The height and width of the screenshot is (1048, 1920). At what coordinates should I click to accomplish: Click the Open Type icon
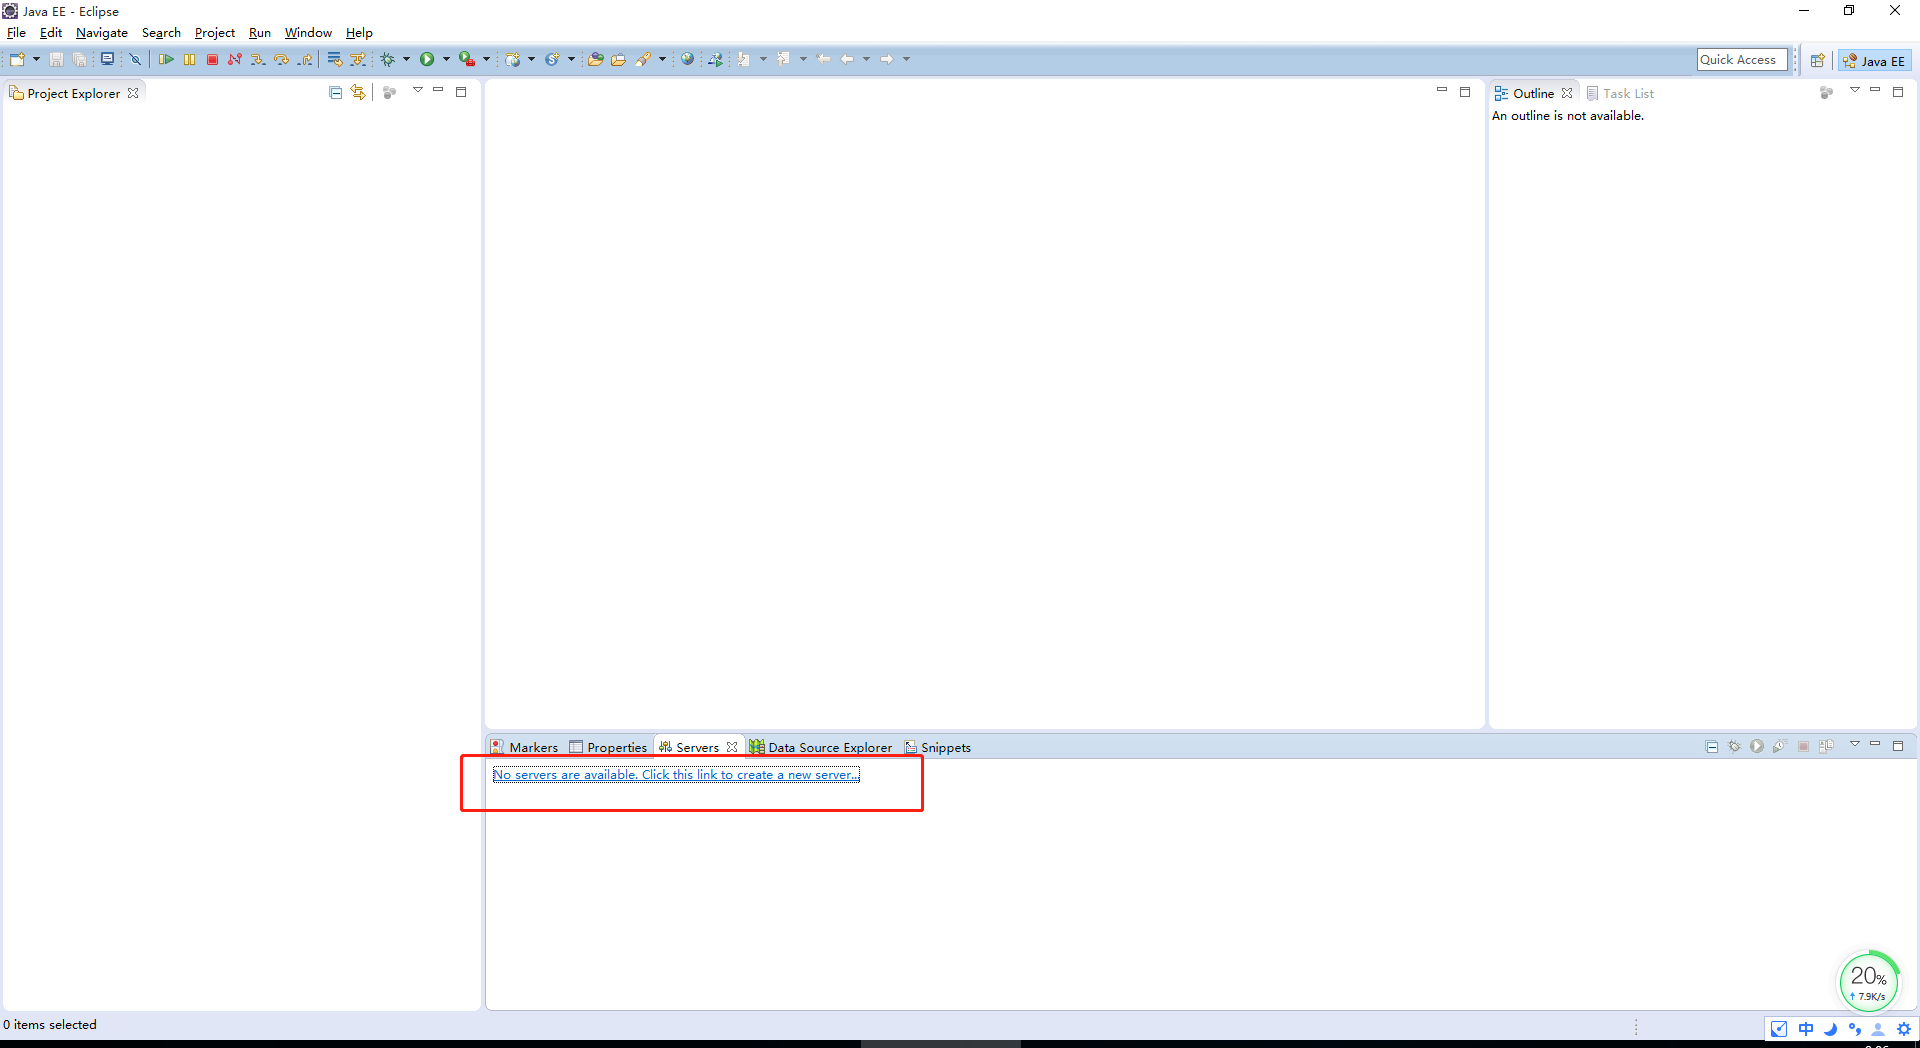click(595, 59)
